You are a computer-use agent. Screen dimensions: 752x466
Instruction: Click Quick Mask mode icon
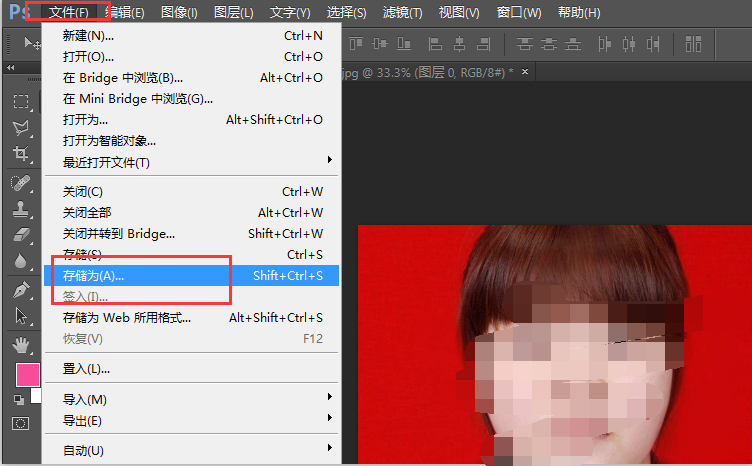point(21,423)
